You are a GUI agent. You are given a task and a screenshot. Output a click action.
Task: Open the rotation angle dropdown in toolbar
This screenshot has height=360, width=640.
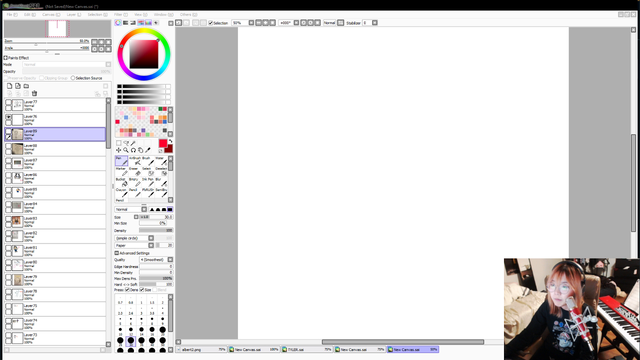pos(296,23)
